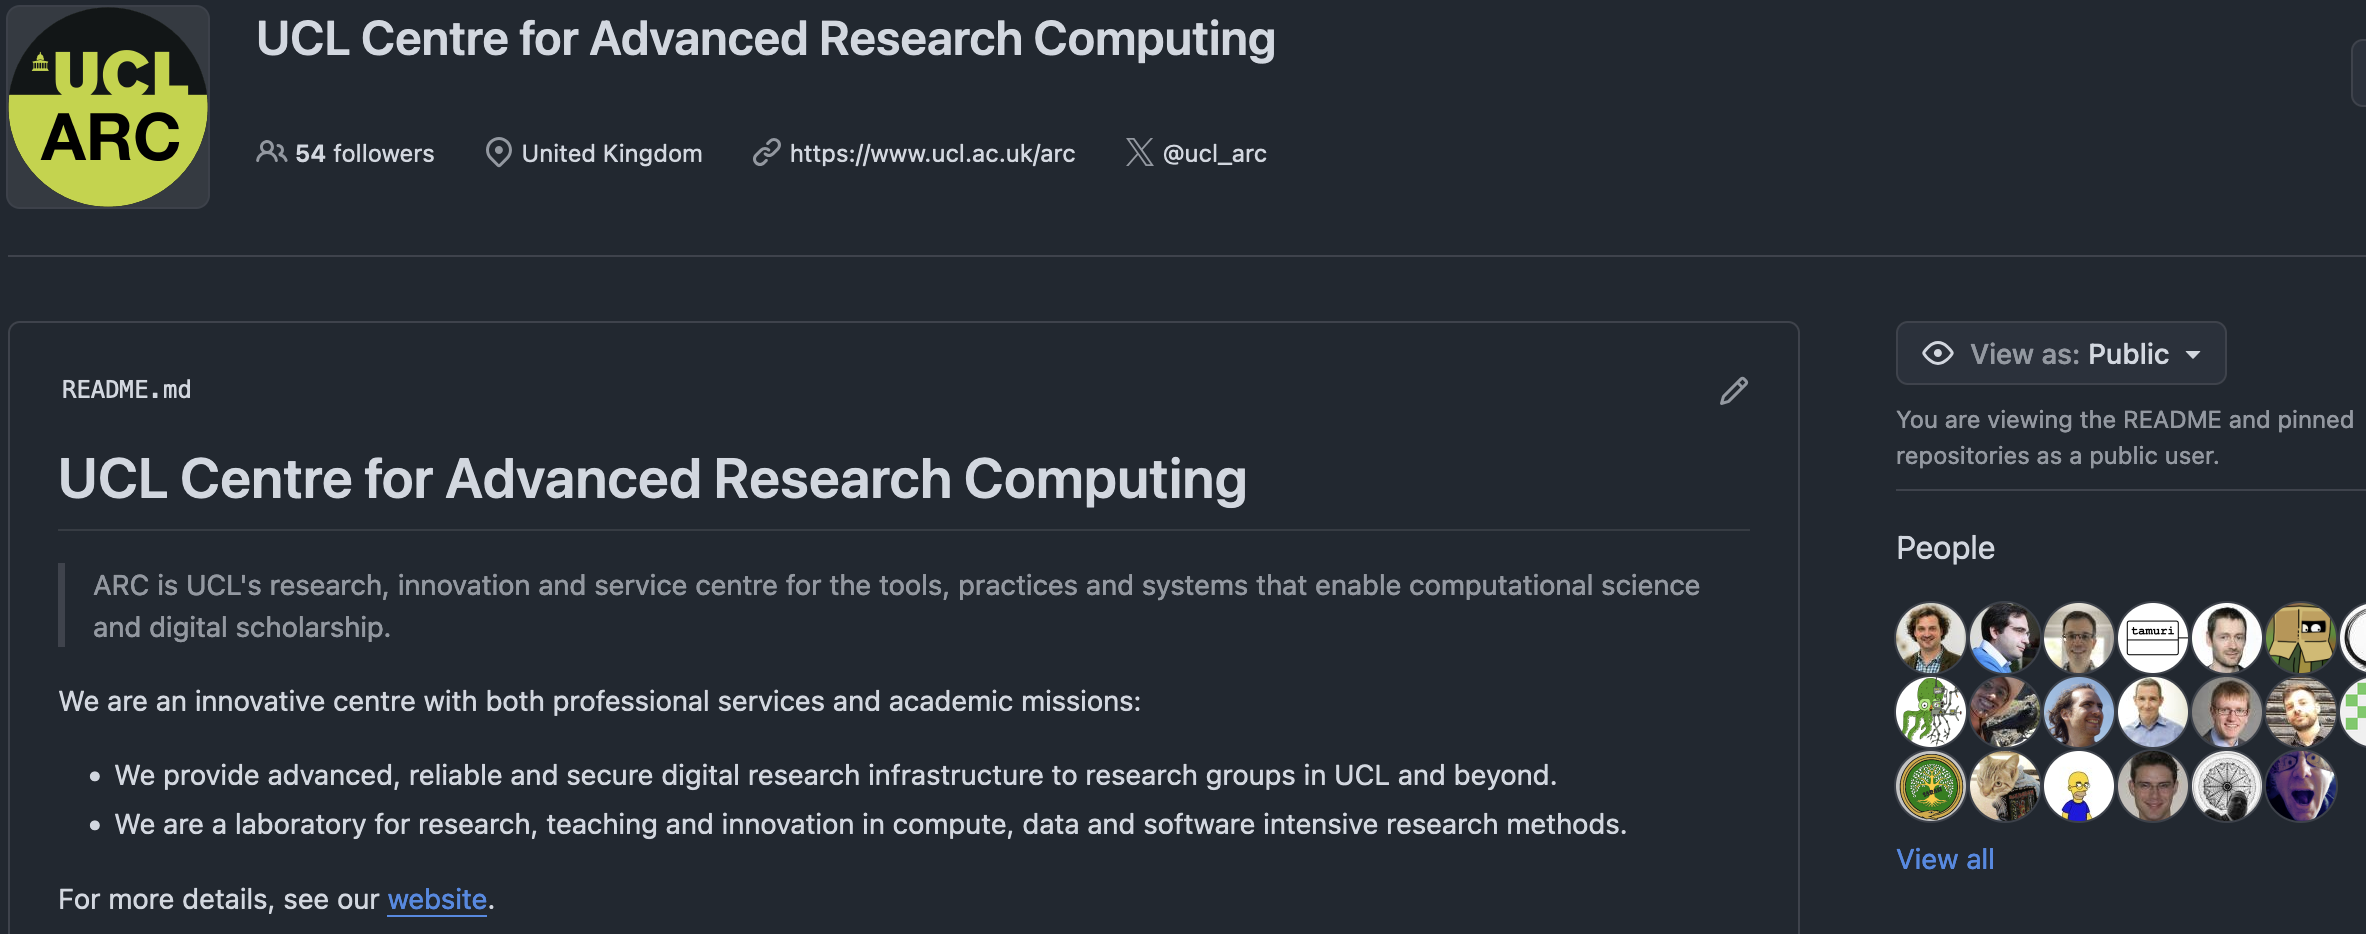2366x934 pixels.
Task: Click the pencil icon to edit README
Action: (1734, 391)
